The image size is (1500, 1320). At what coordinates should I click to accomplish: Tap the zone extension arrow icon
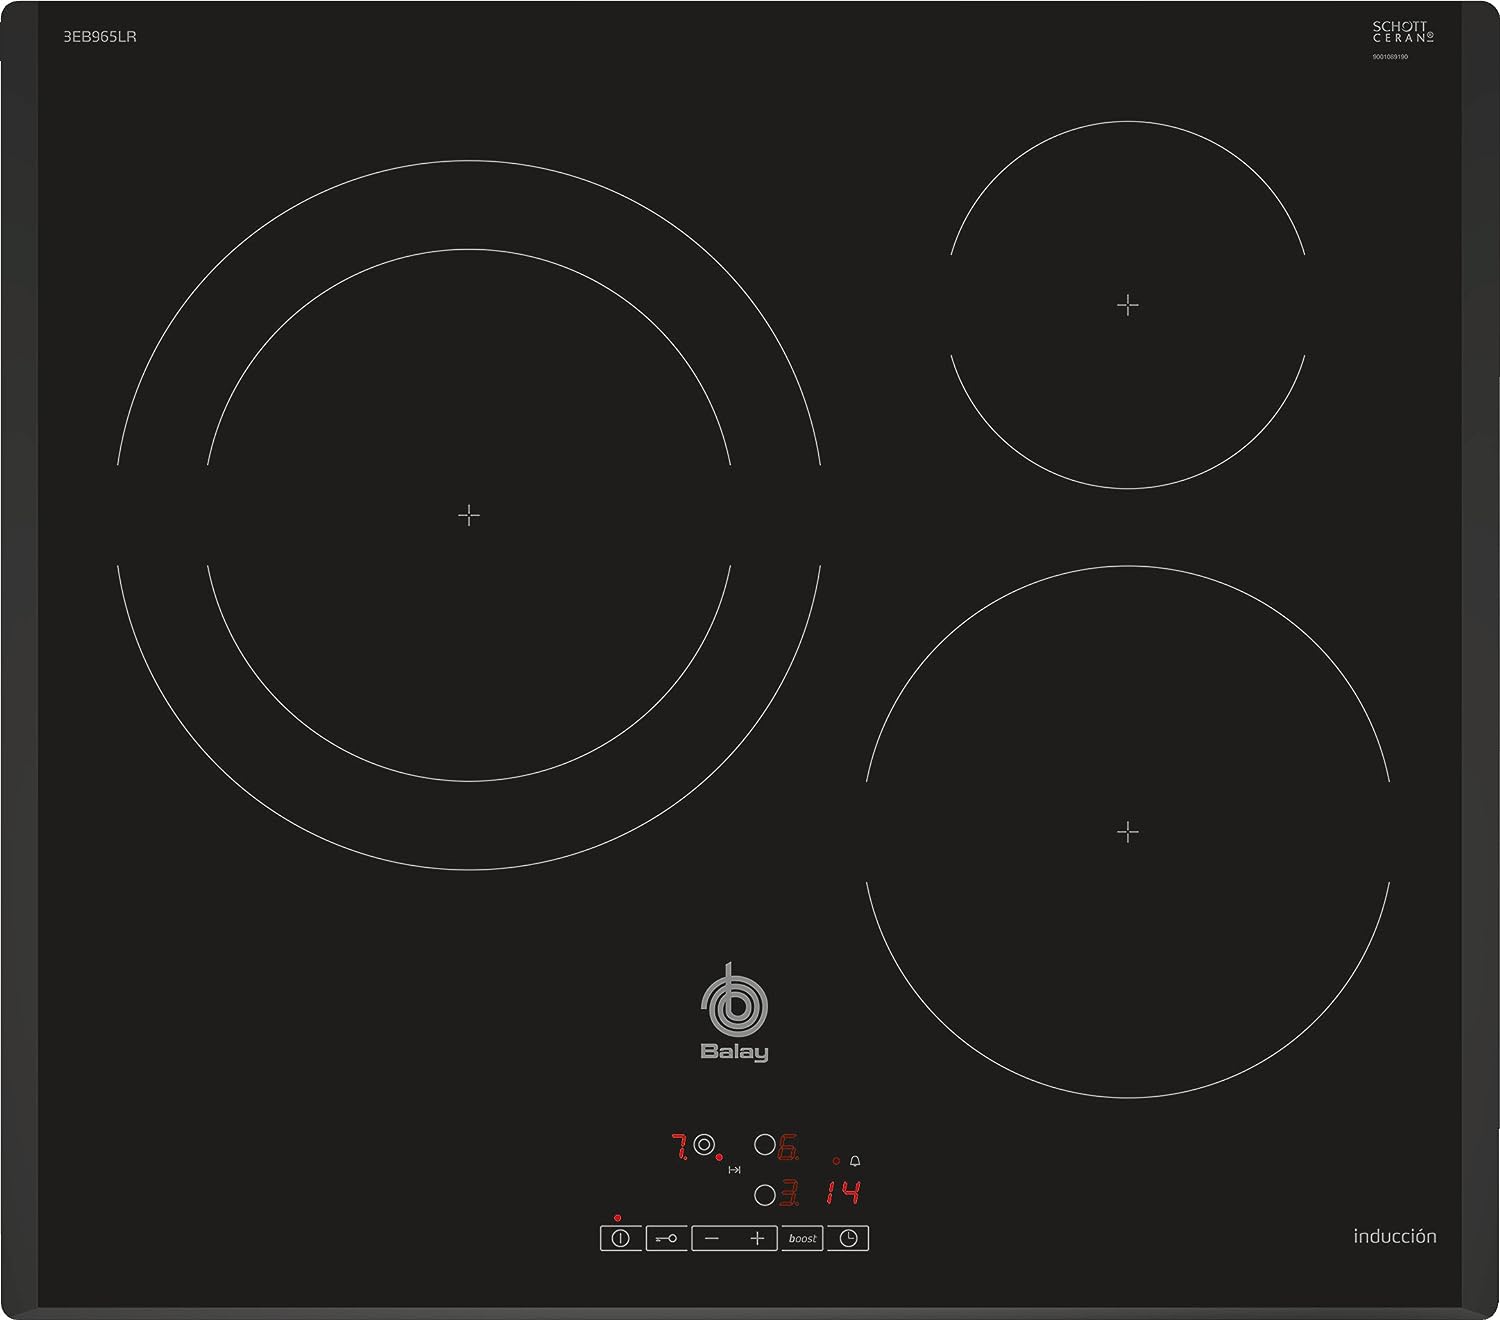pos(734,1169)
